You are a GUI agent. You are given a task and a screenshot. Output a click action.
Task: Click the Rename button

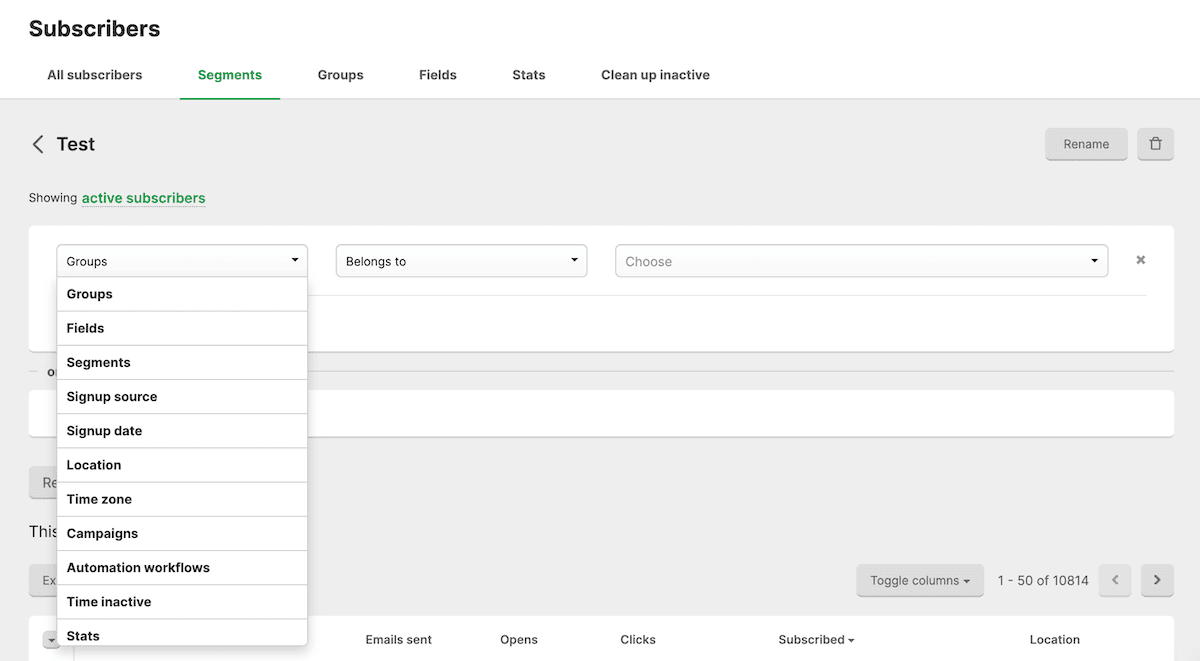tap(1086, 144)
